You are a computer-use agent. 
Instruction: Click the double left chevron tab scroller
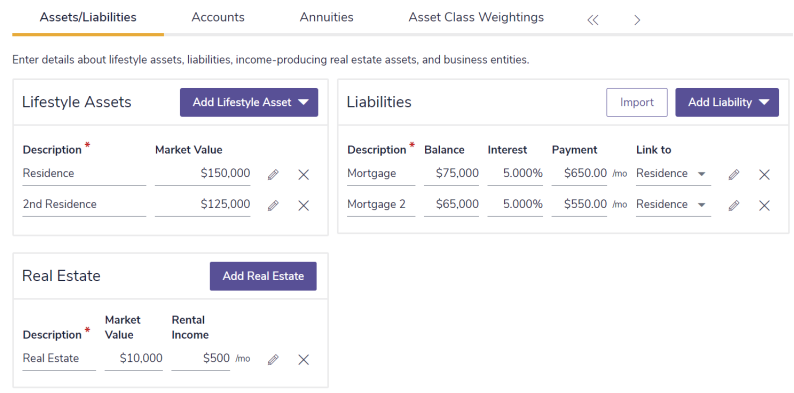tap(592, 20)
